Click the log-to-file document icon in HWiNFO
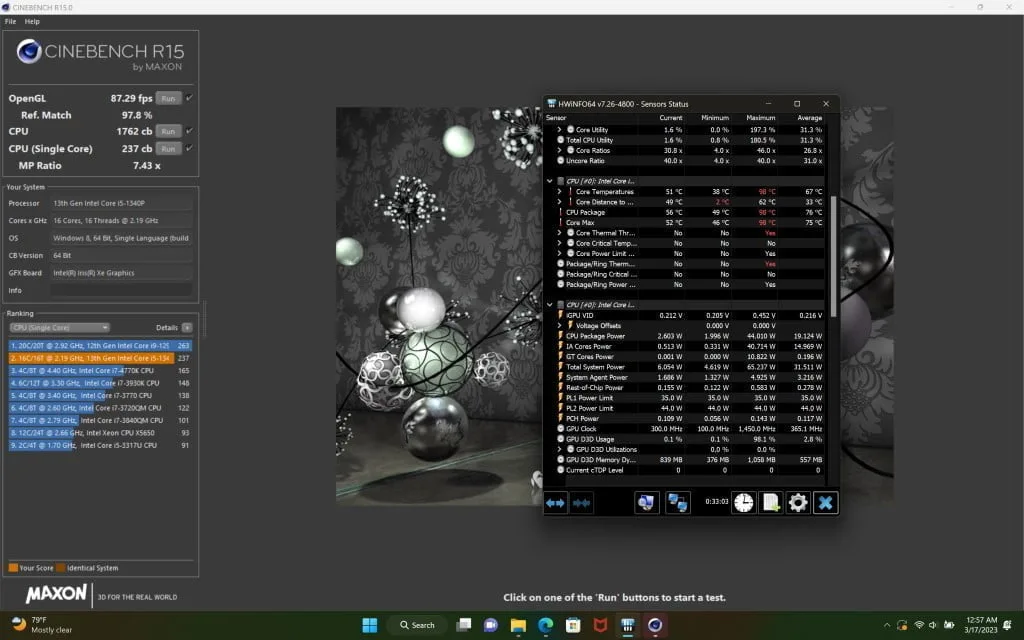The image size is (1024, 640). (x=770, y=502)
